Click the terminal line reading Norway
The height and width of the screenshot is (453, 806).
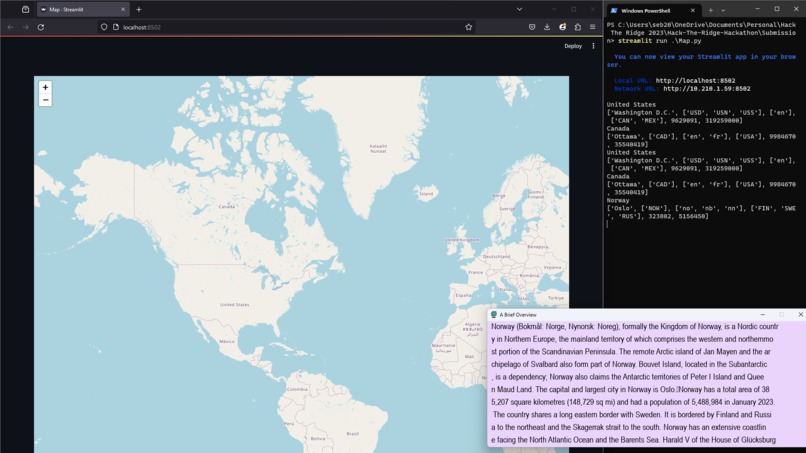coord(618,201)
